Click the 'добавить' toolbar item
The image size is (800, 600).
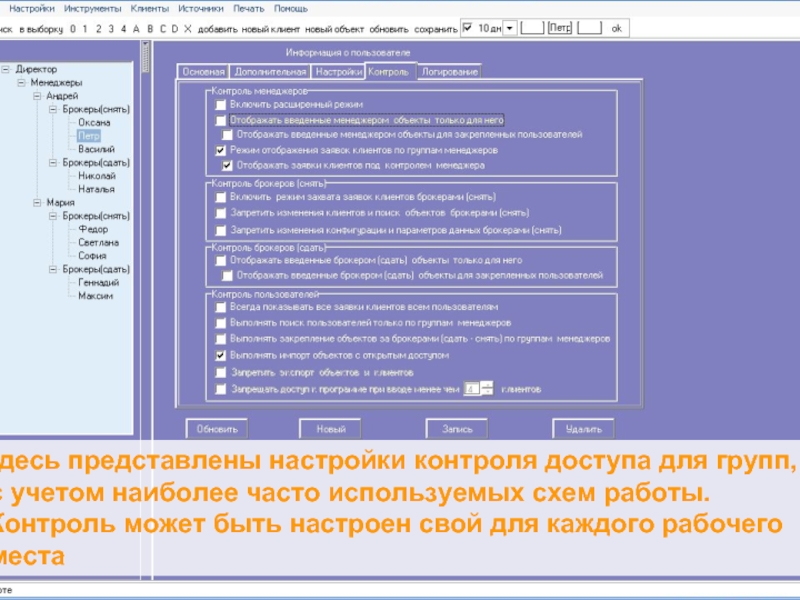(218, 29)
